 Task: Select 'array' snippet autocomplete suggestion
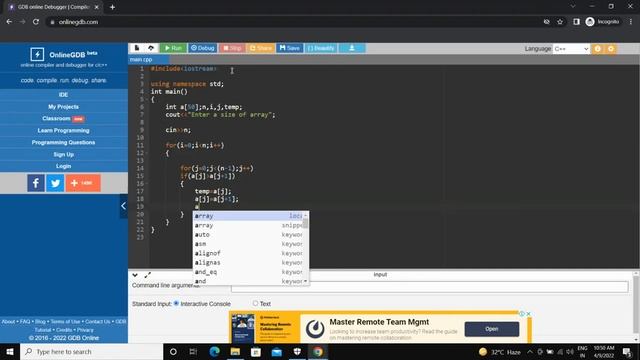click(x=248, y=225)
